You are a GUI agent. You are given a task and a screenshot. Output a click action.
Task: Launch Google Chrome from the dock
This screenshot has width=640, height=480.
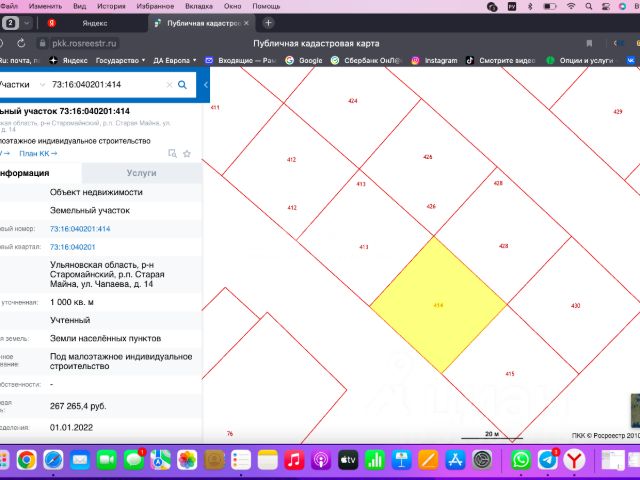(27, 460)
